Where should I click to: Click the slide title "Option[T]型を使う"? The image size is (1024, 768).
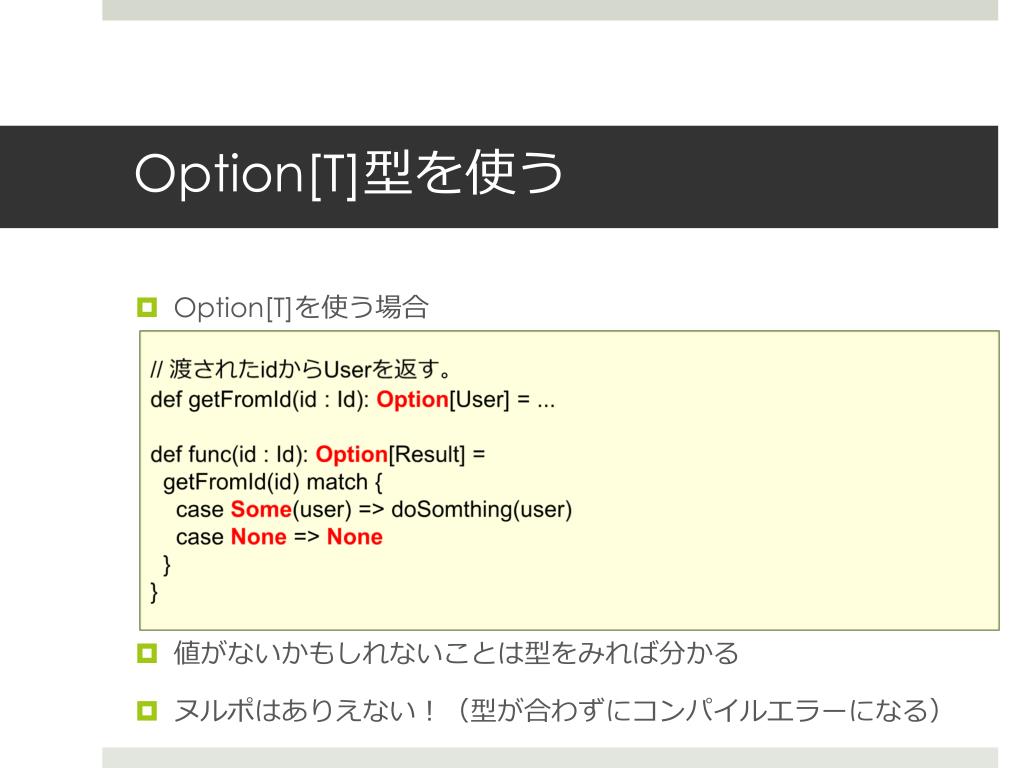348,176
